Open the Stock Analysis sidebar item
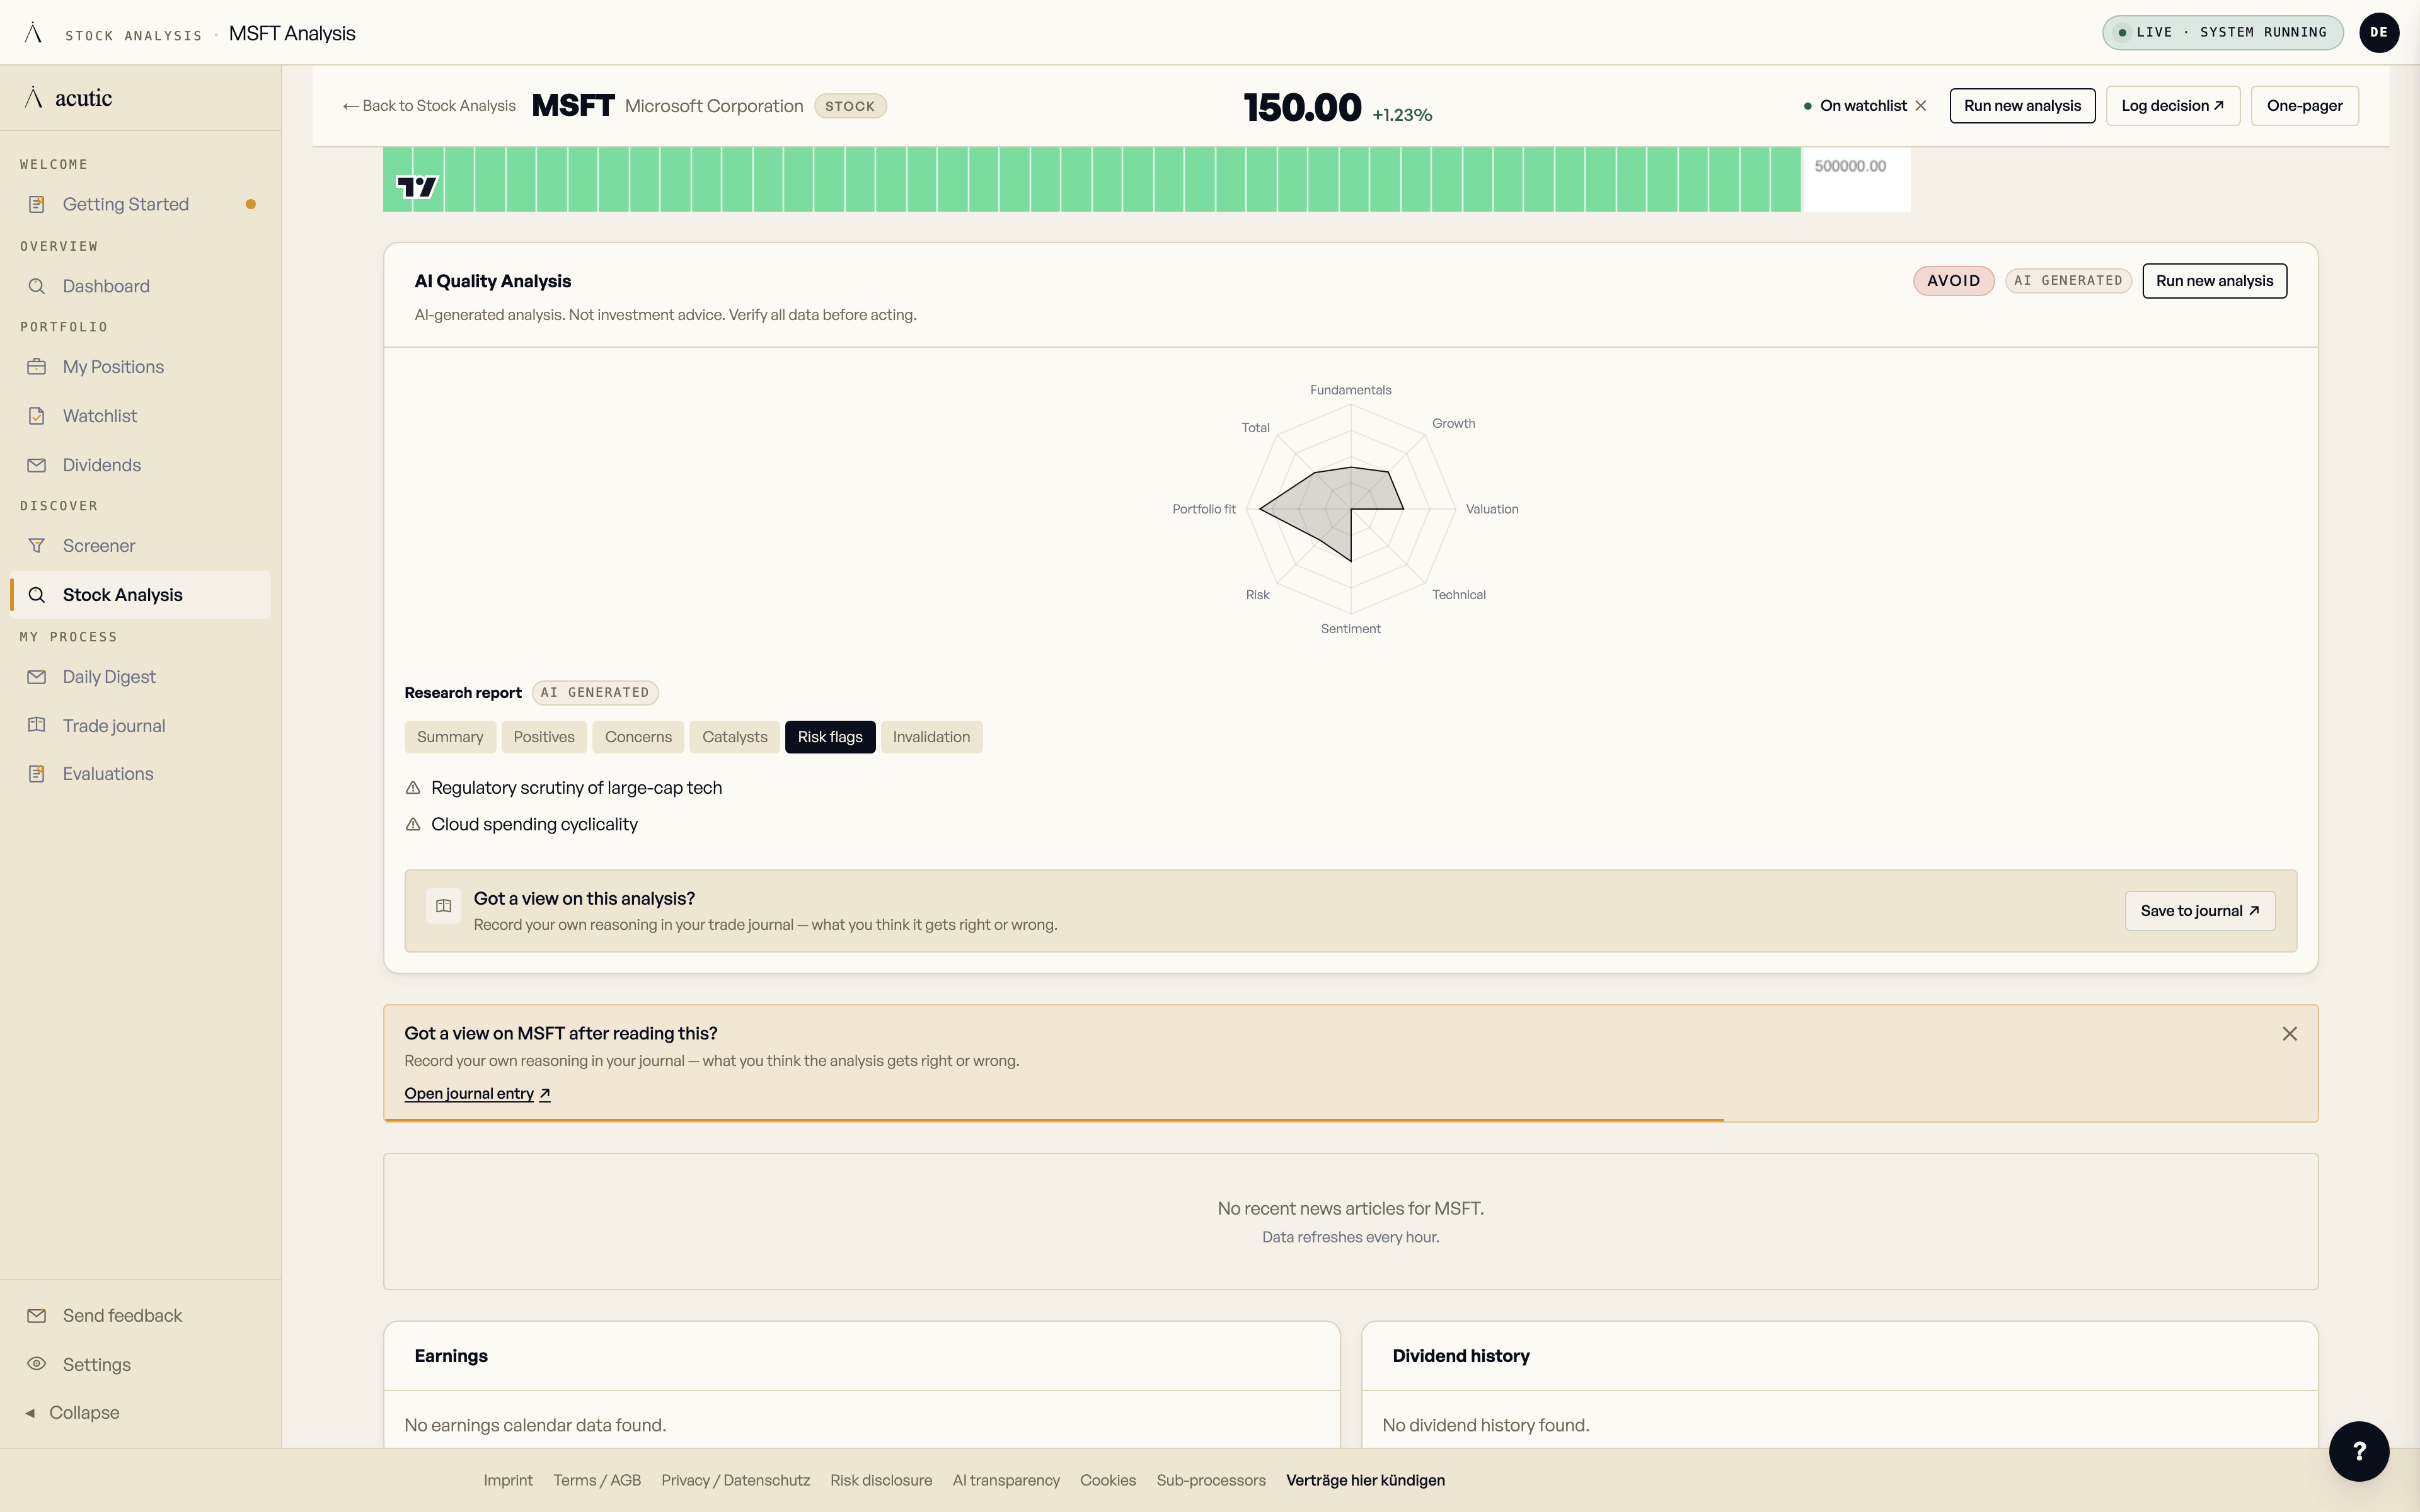The height and width of the screenshot is (1512, 2420). coord(140,595)
